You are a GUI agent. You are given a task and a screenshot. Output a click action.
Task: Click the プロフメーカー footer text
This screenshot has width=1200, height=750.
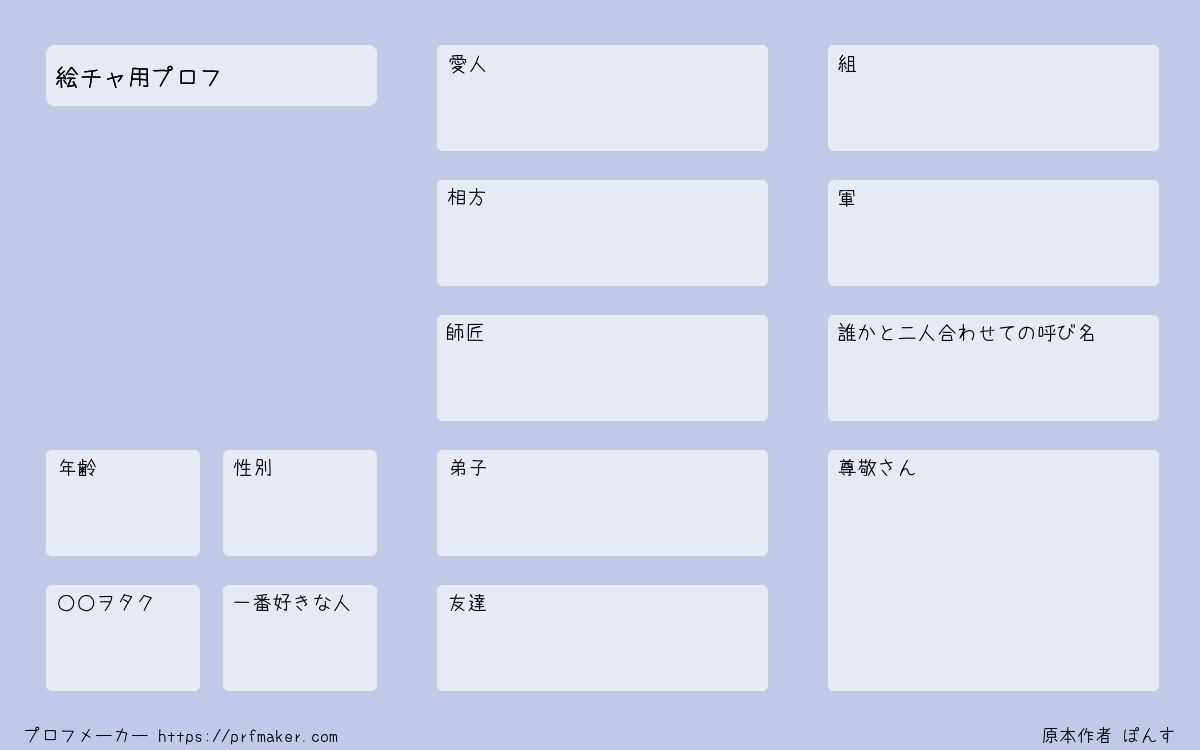86,736
